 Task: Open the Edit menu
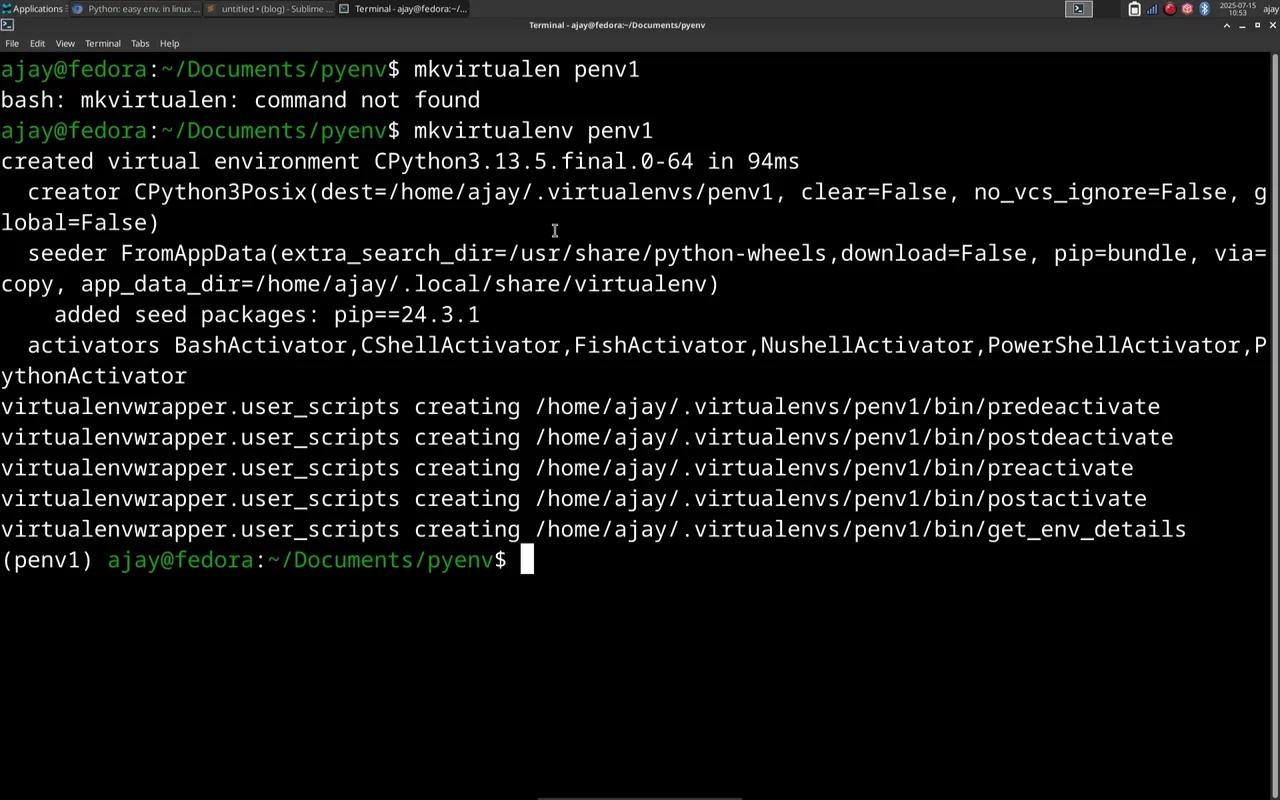coord(37,43)
